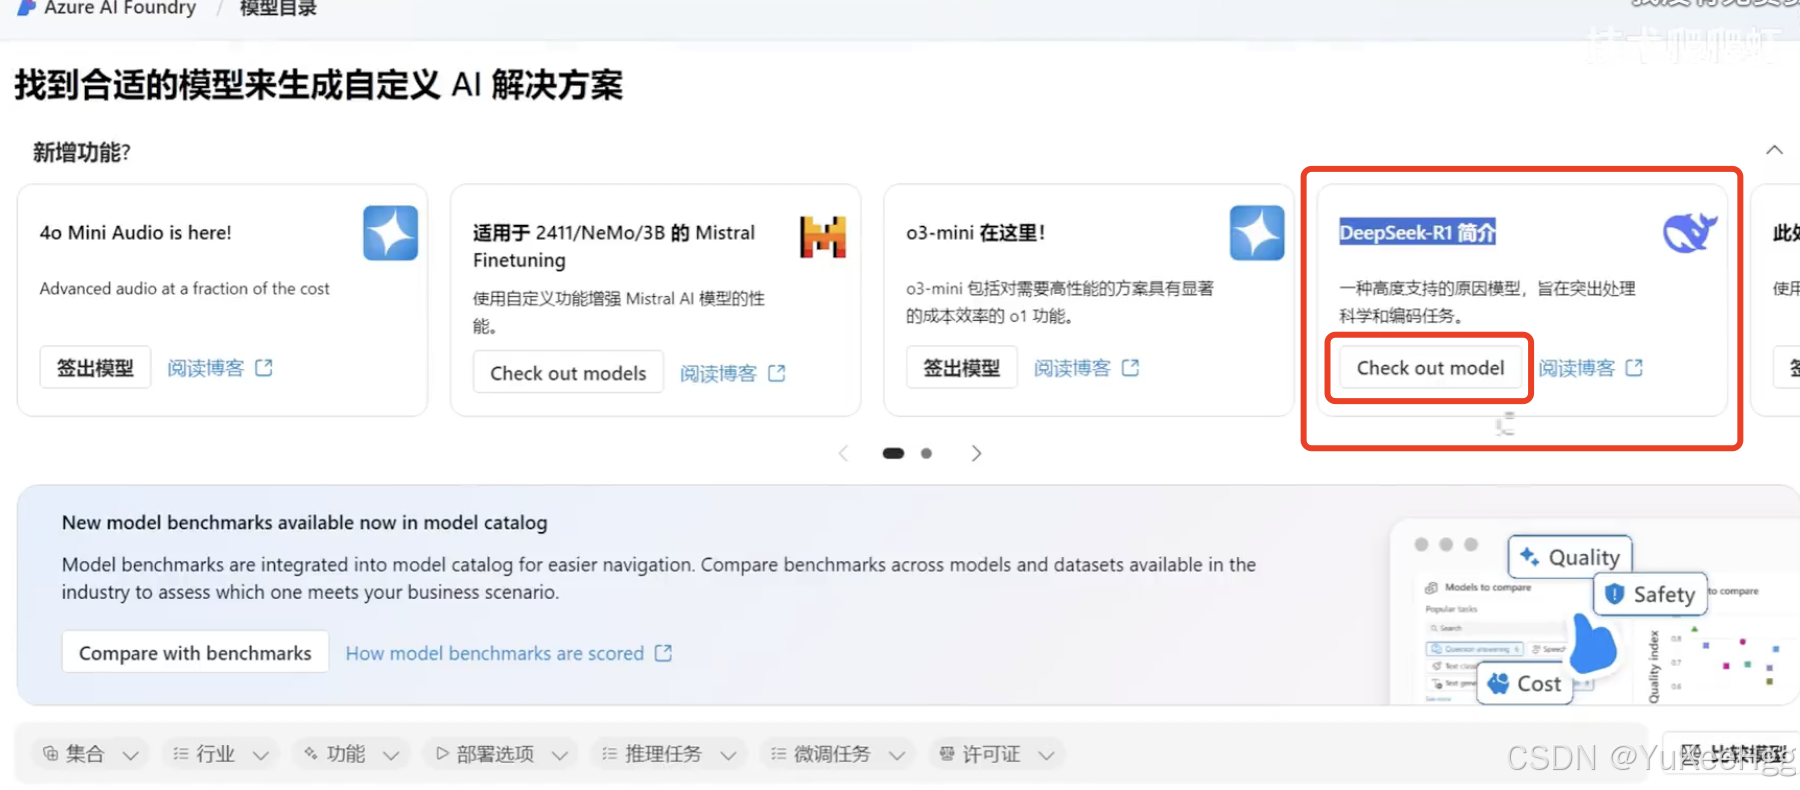The image size is (1800, 790).
Task: Click Check out model on DeepSeek-R1 card
Action: pyautogui.click(x=1430, y=368)
